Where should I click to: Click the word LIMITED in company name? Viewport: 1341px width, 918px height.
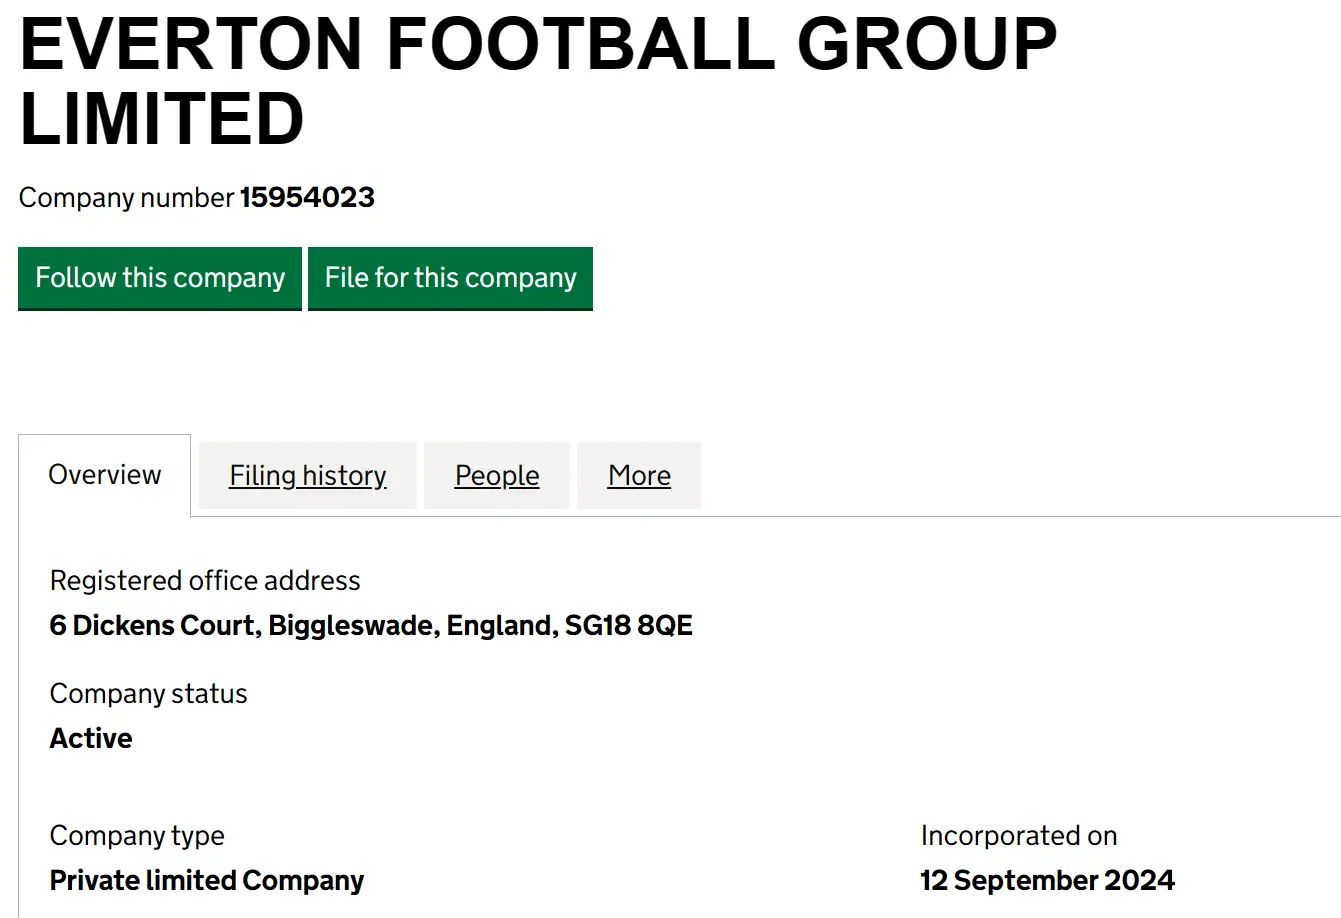(x=161, y=119)
